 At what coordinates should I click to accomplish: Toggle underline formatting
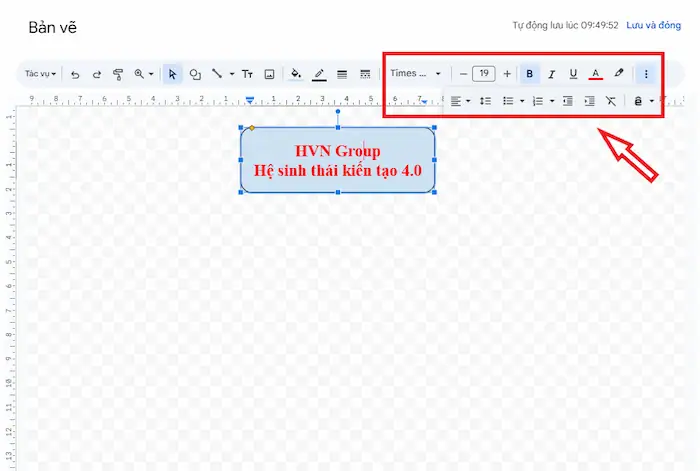point(573,74)
